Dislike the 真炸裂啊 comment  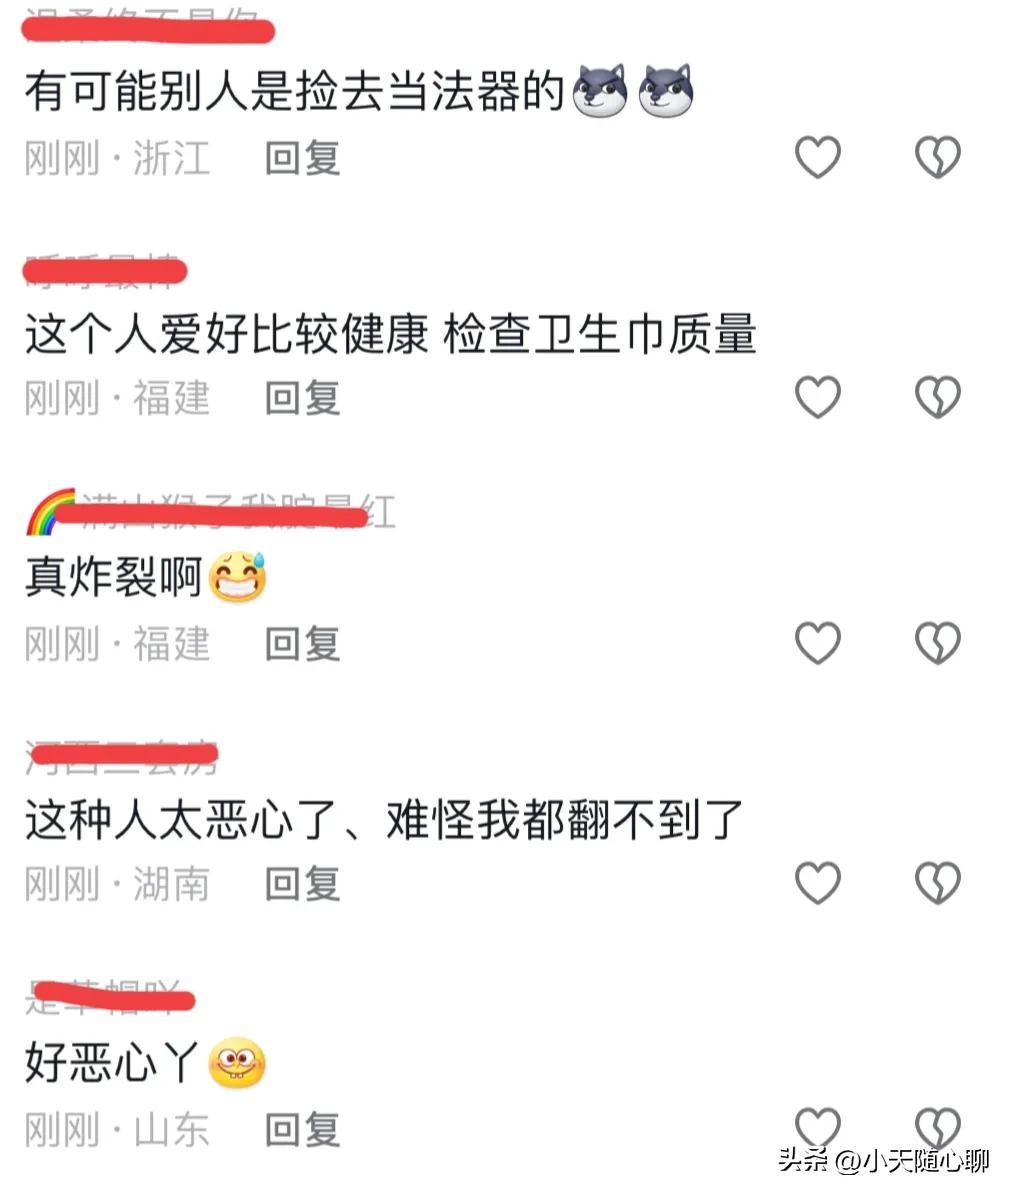[937, 642]
